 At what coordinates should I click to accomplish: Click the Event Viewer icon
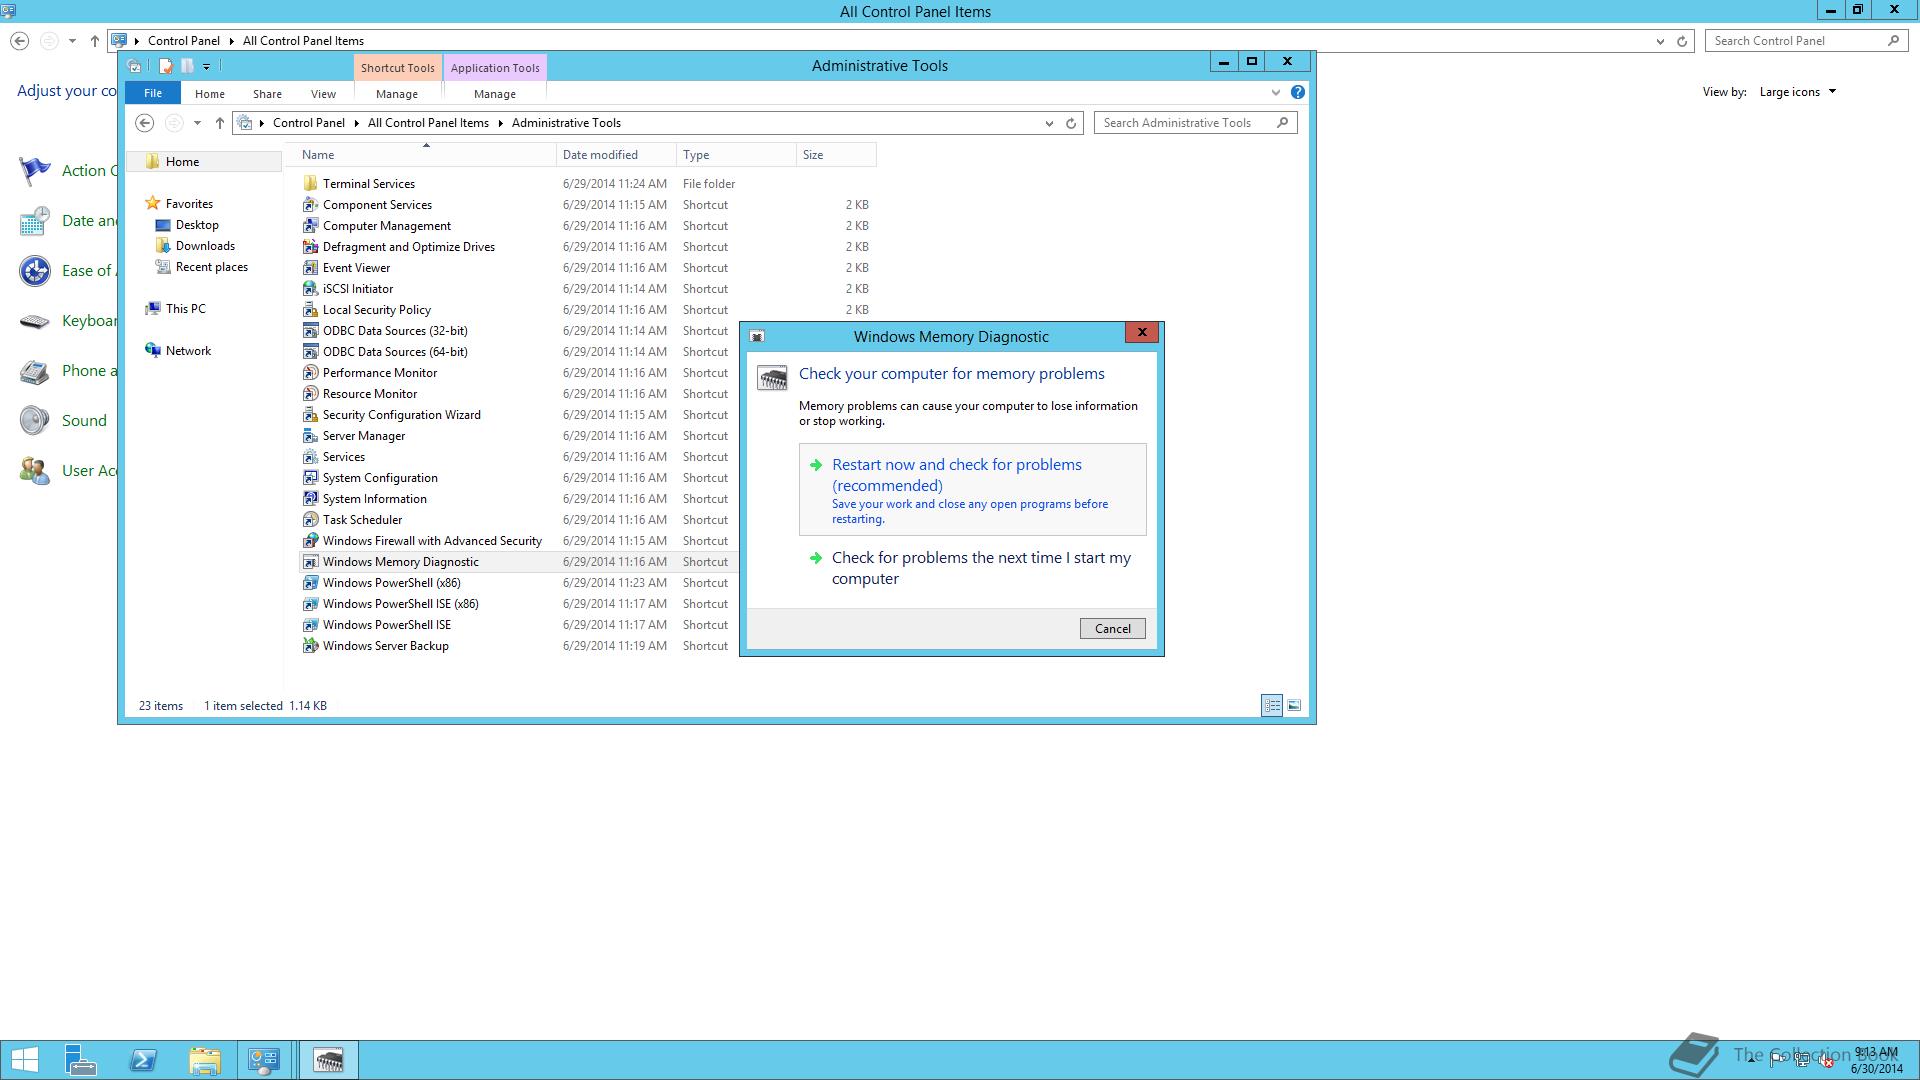click(310, 268)
